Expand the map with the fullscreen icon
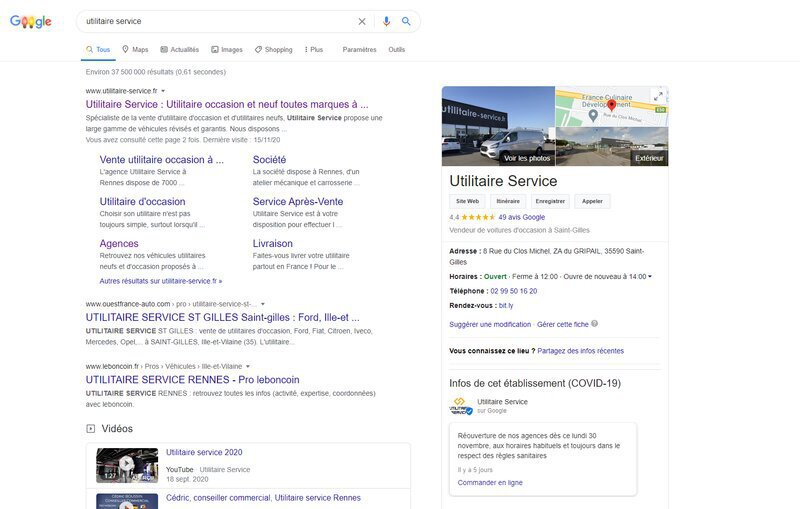Image resolution: width=800 pixels, height=509 pixels. [658, 96]
